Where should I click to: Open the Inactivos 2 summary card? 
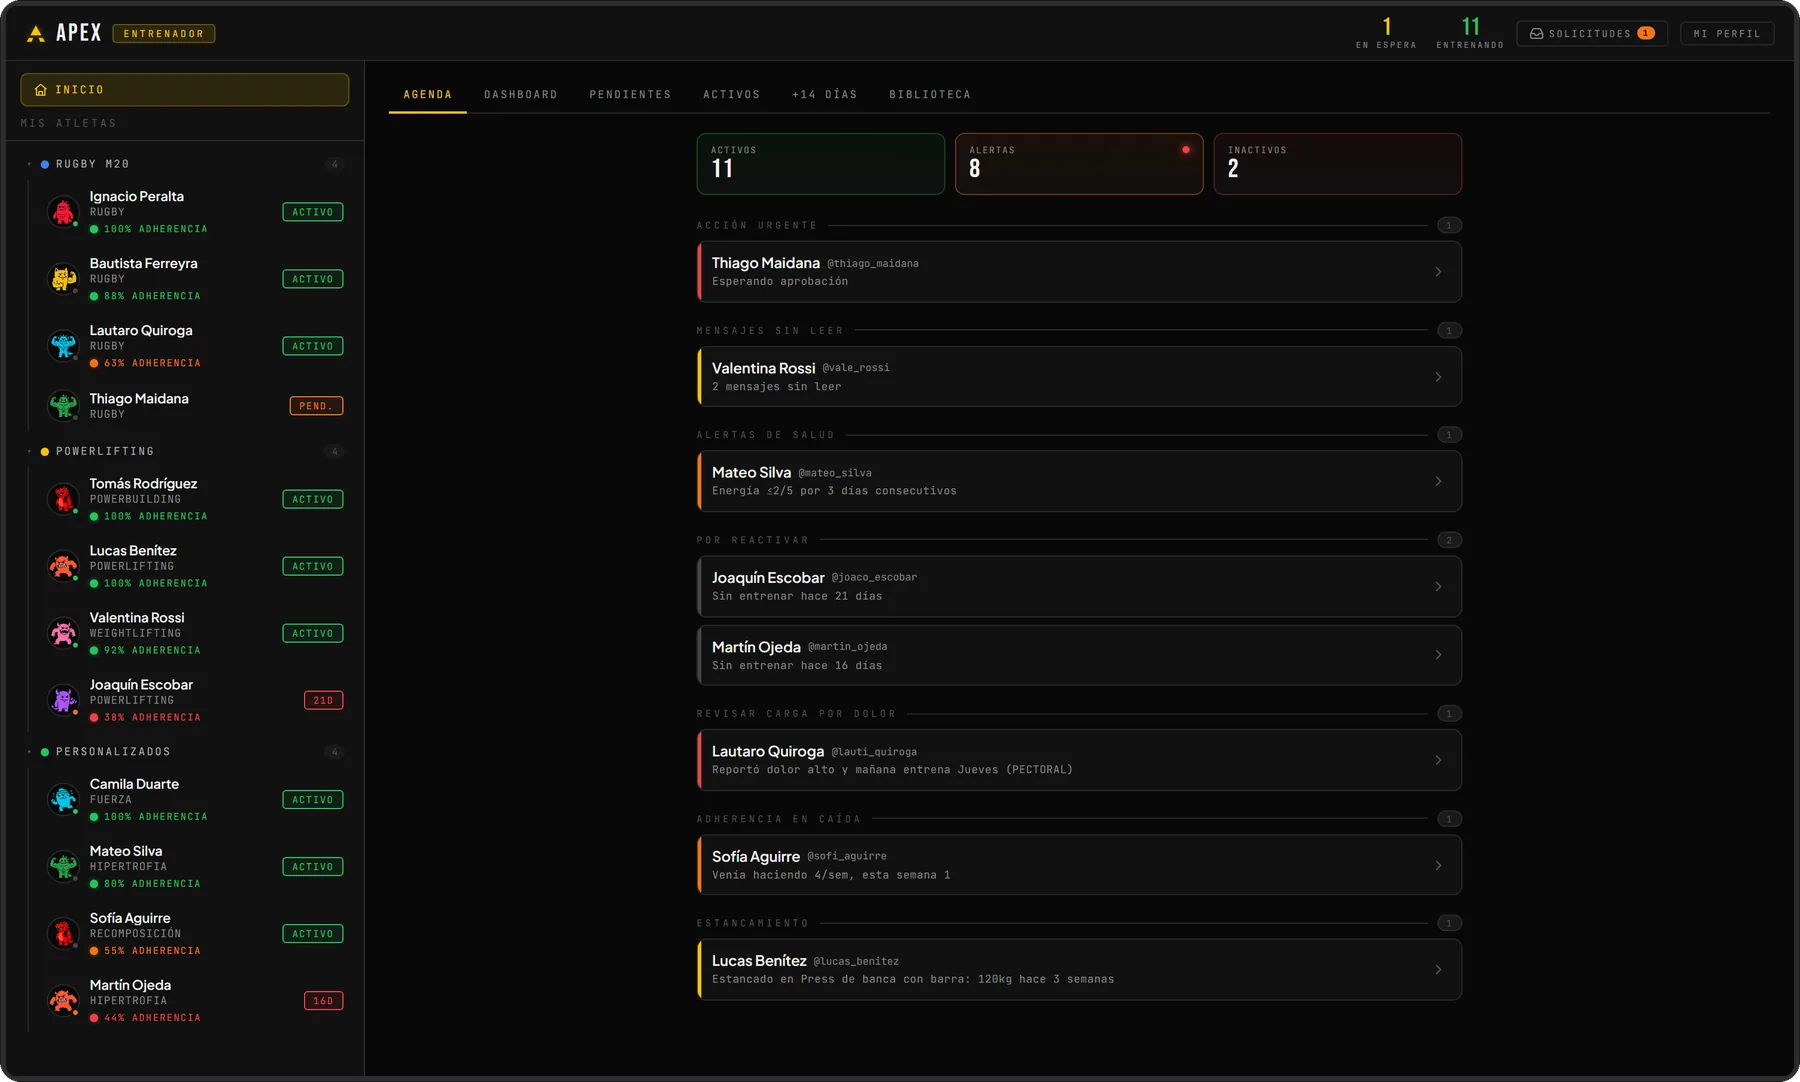click(1337, 164)
